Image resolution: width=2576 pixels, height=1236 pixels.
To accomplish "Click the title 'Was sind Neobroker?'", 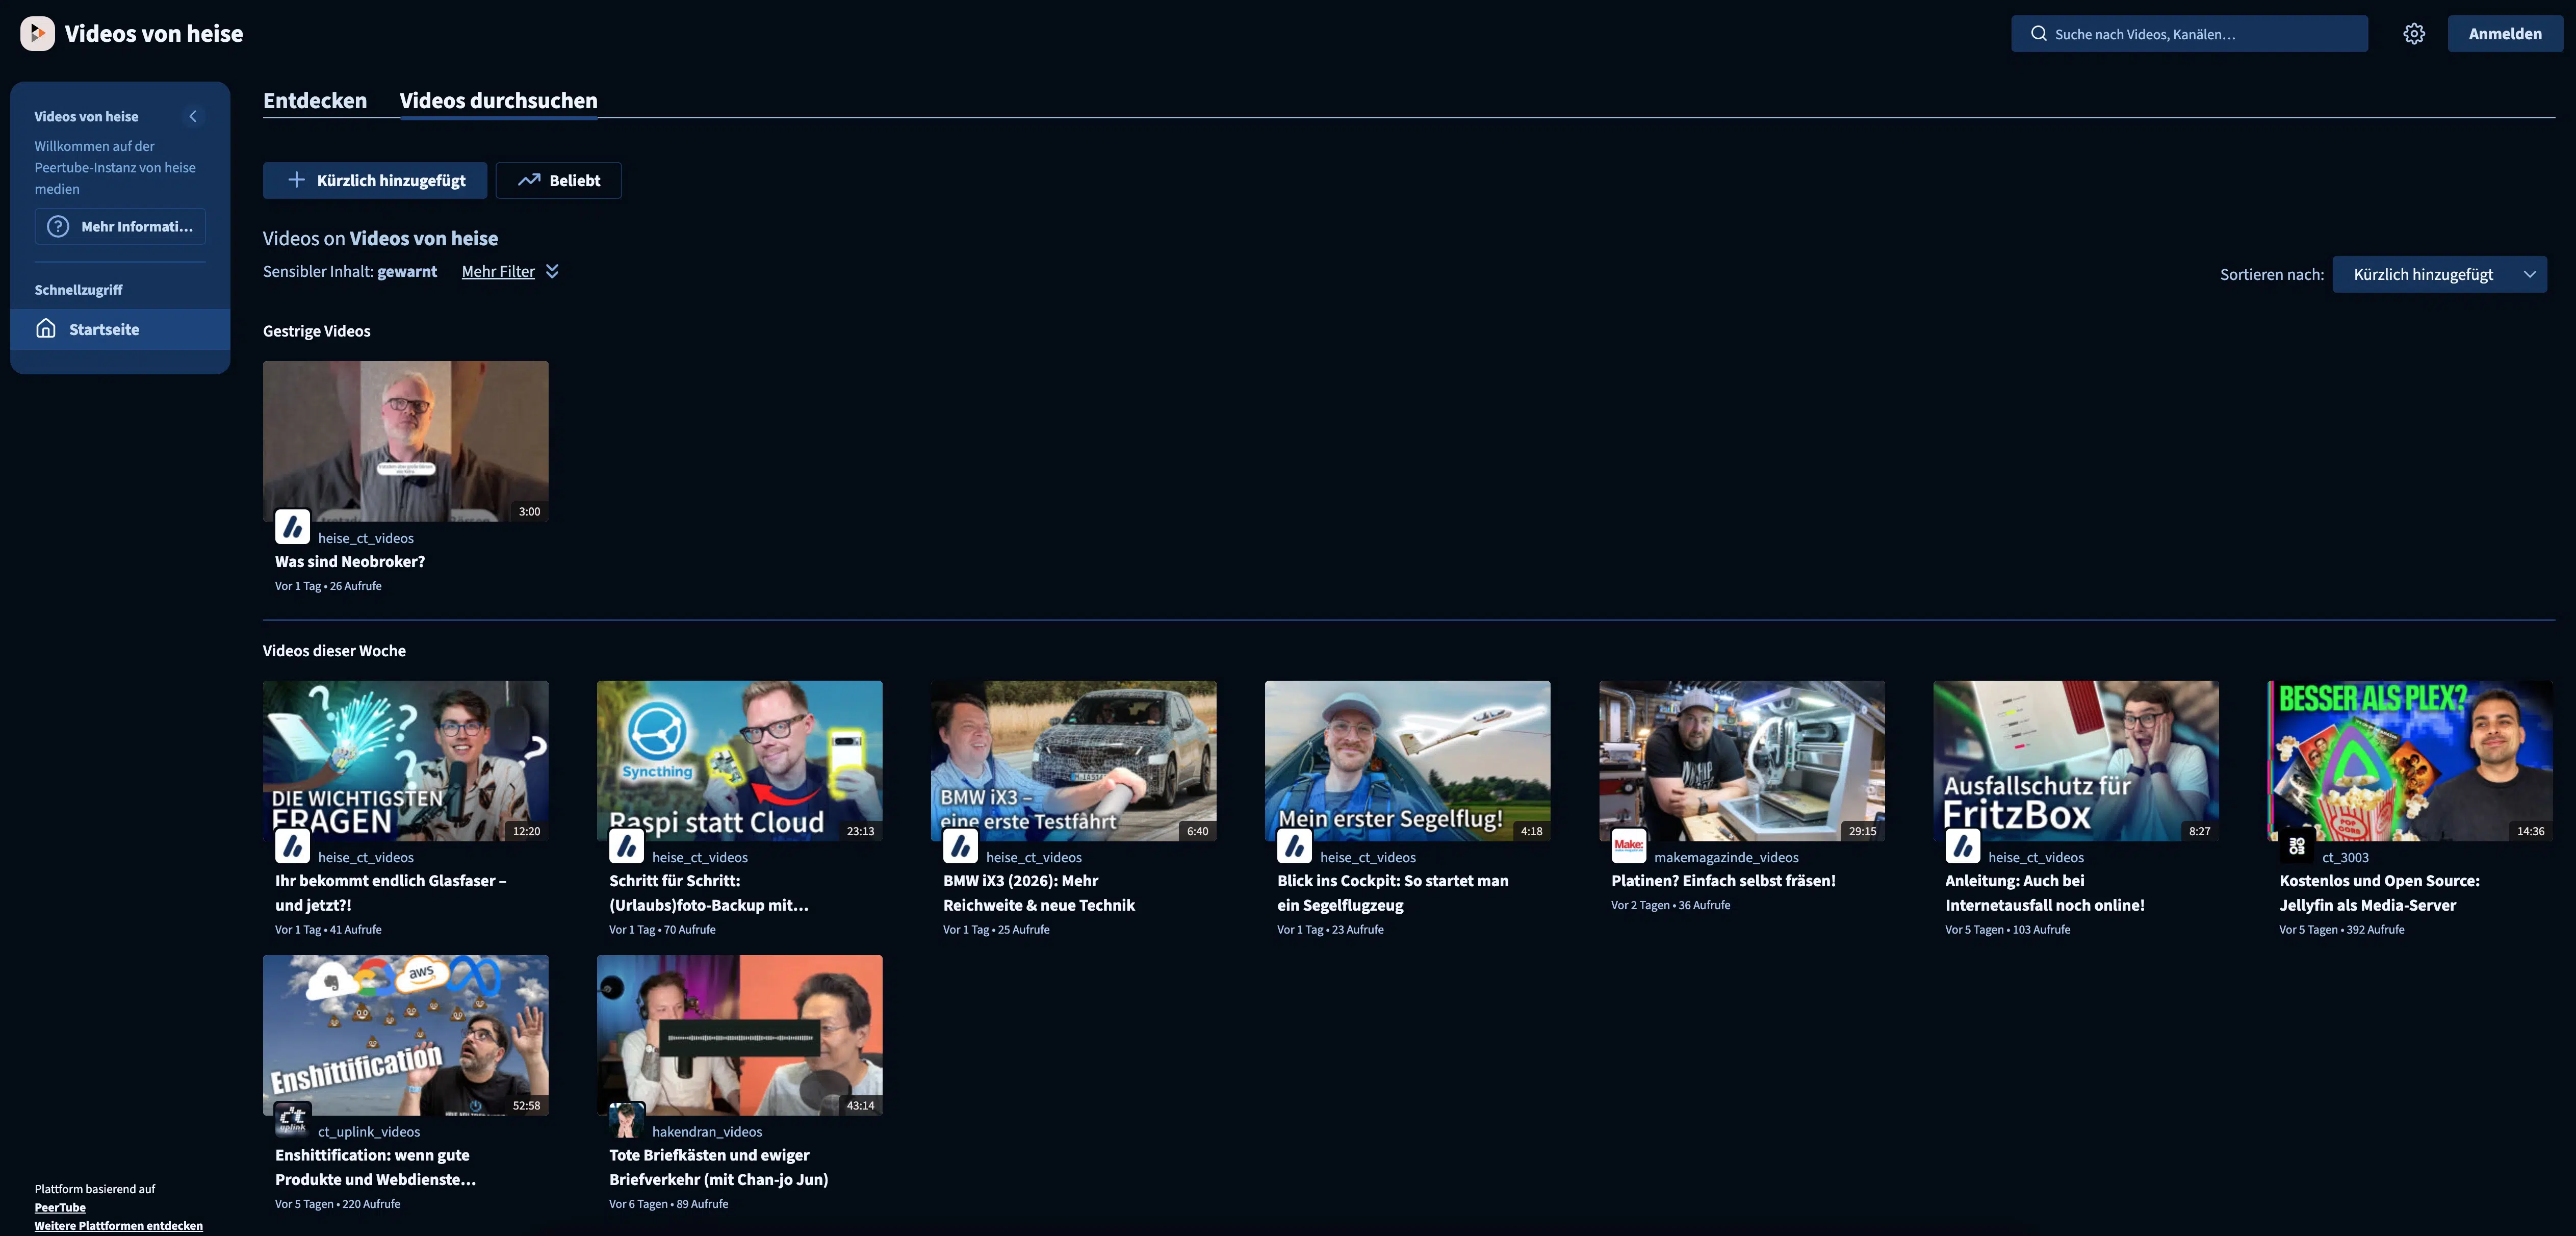I will tap(350, 562).
